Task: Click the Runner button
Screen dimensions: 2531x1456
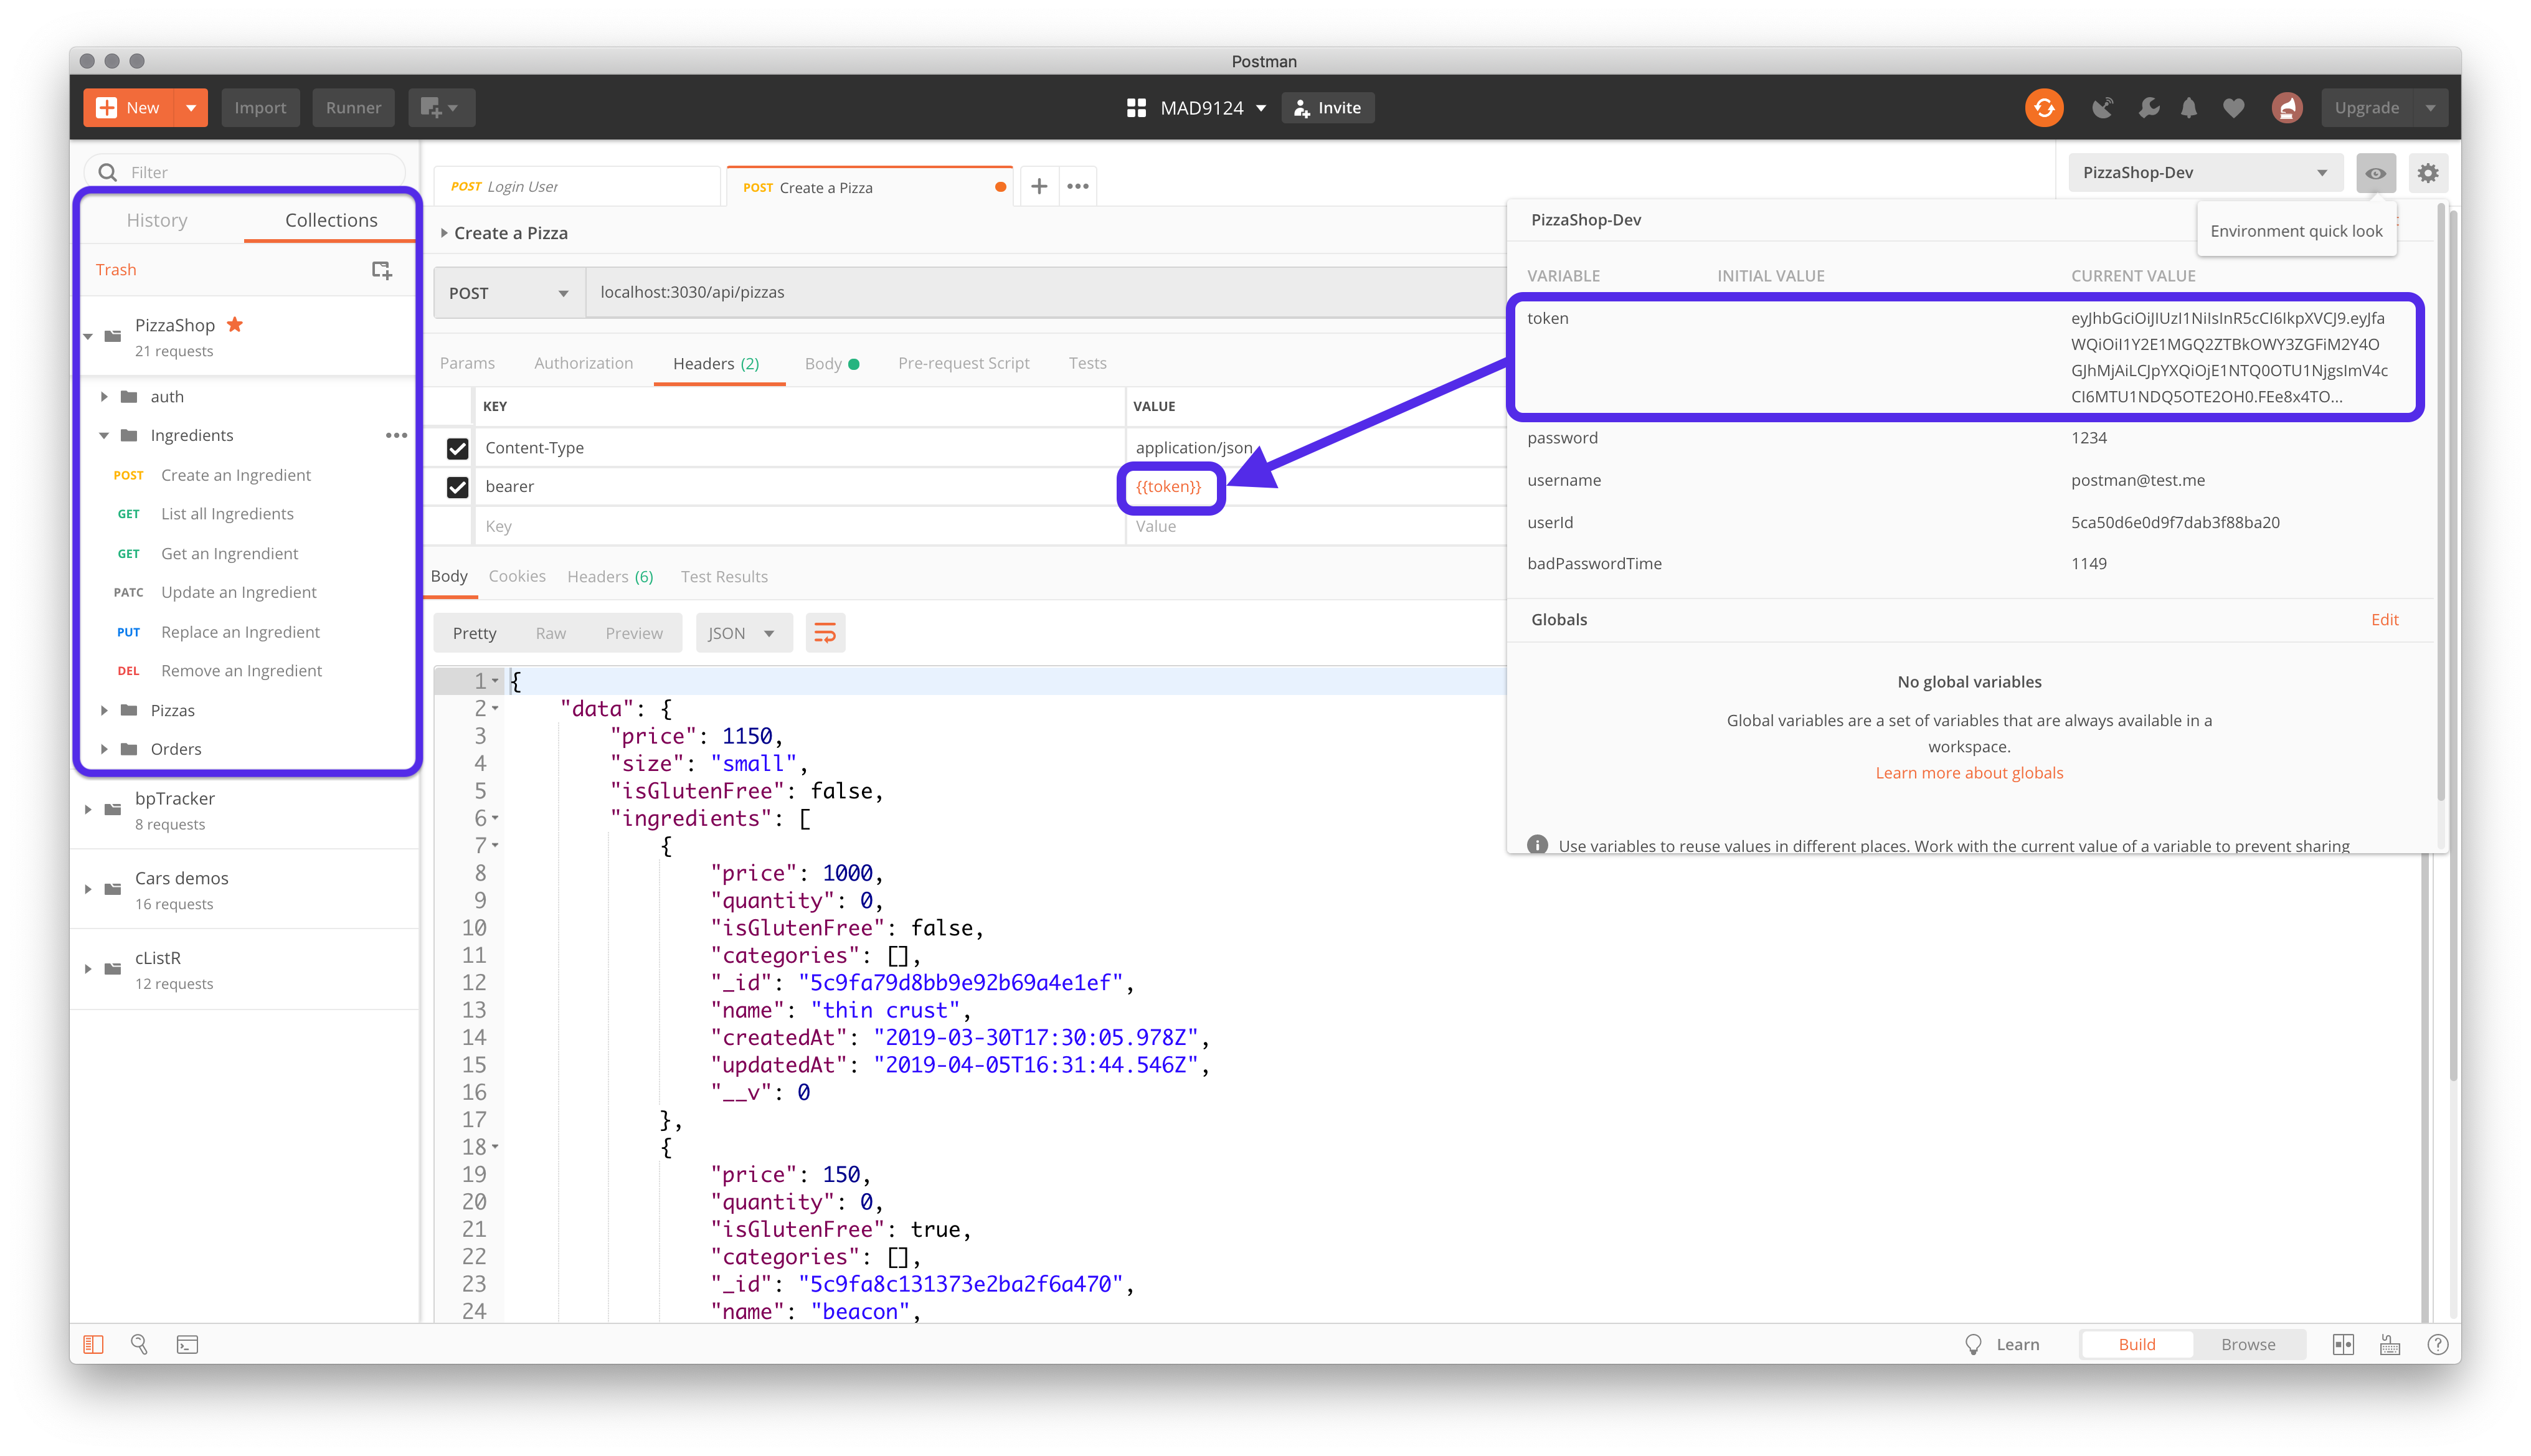Action: coord(353,107)
